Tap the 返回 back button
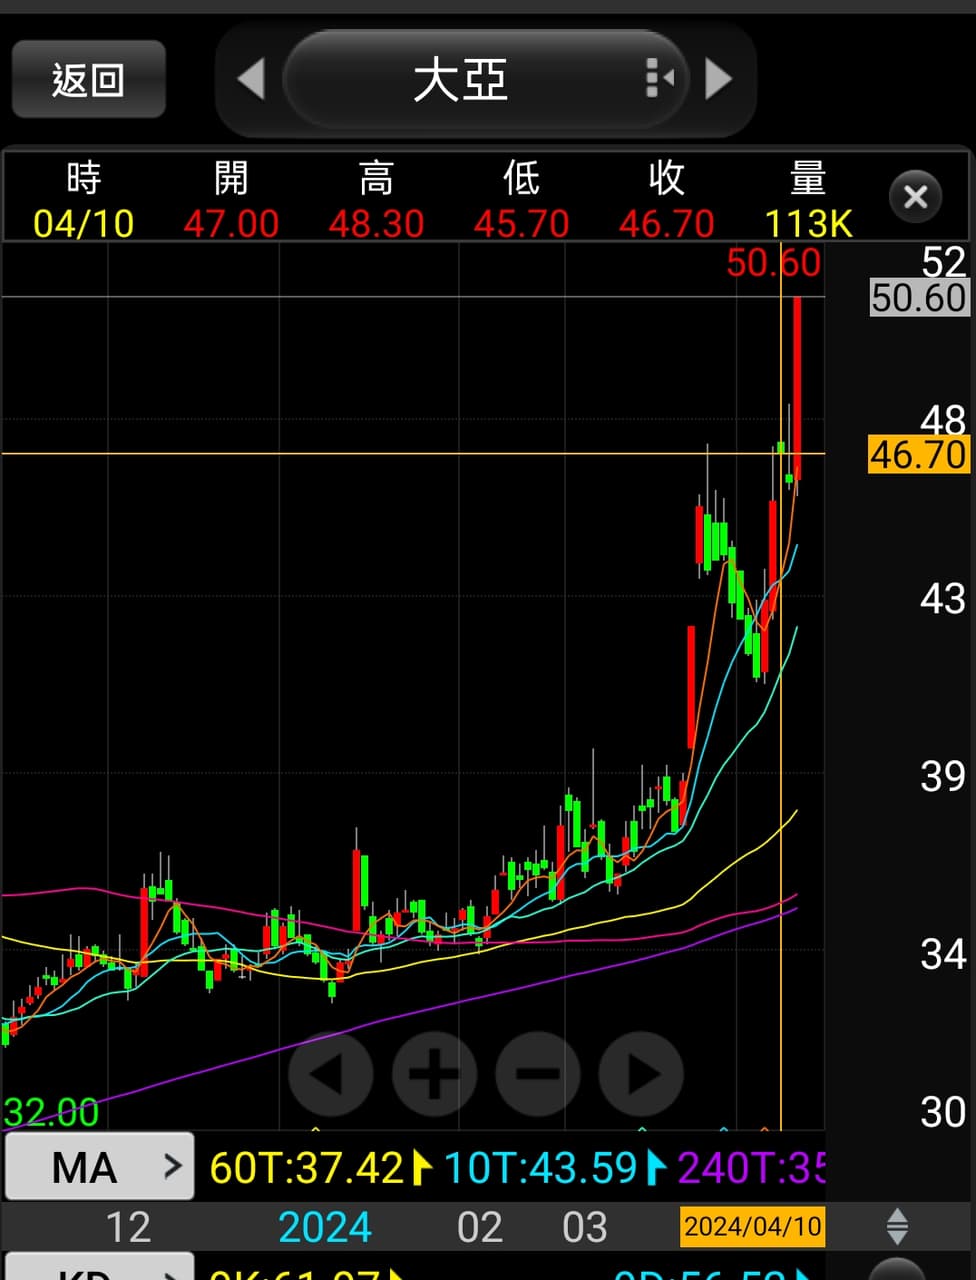Screen dimensions: 976x1280 (x=88, y=79)
